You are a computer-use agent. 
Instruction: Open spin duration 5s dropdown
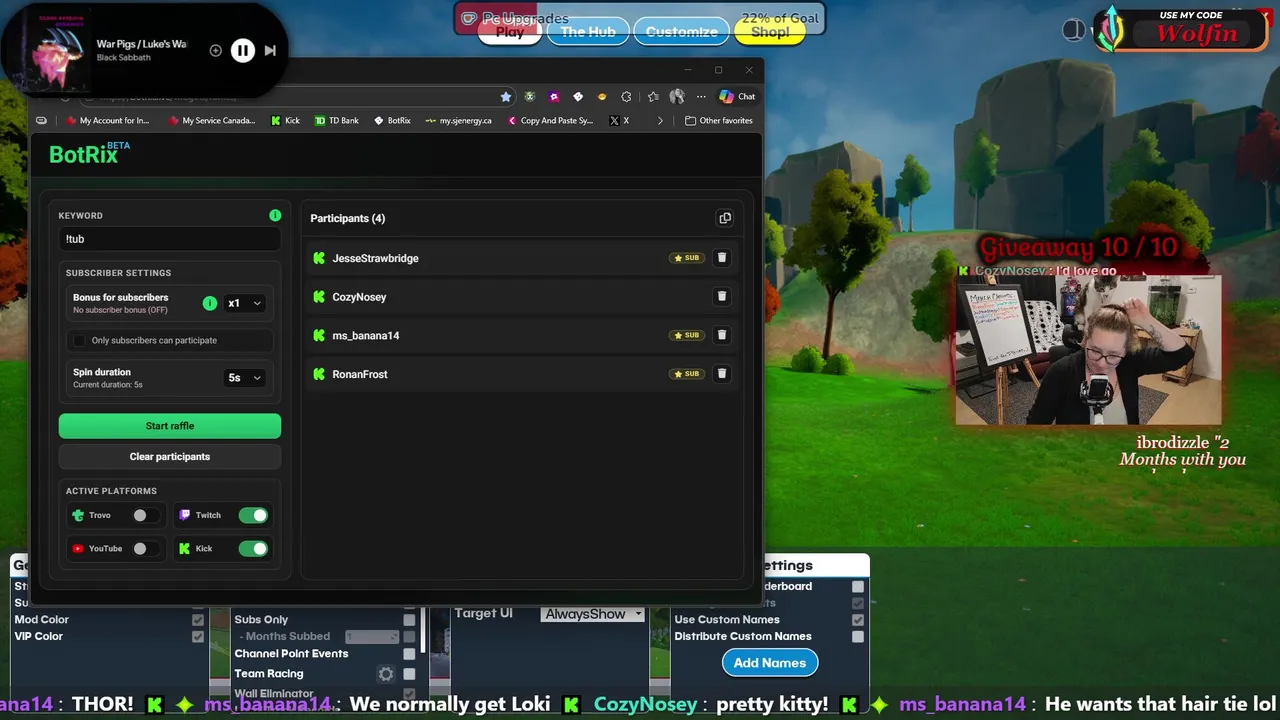[x=244, y=378]
